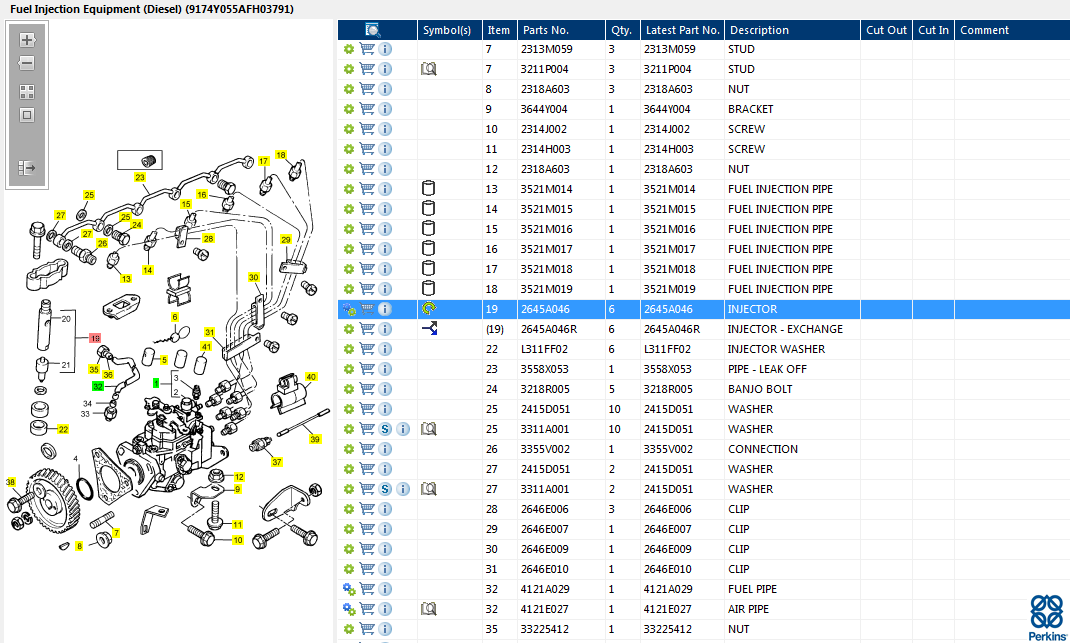1070x643 pixels.
Task: Click canister symbol for part 3521M016
Action: (x=429, y=229)
